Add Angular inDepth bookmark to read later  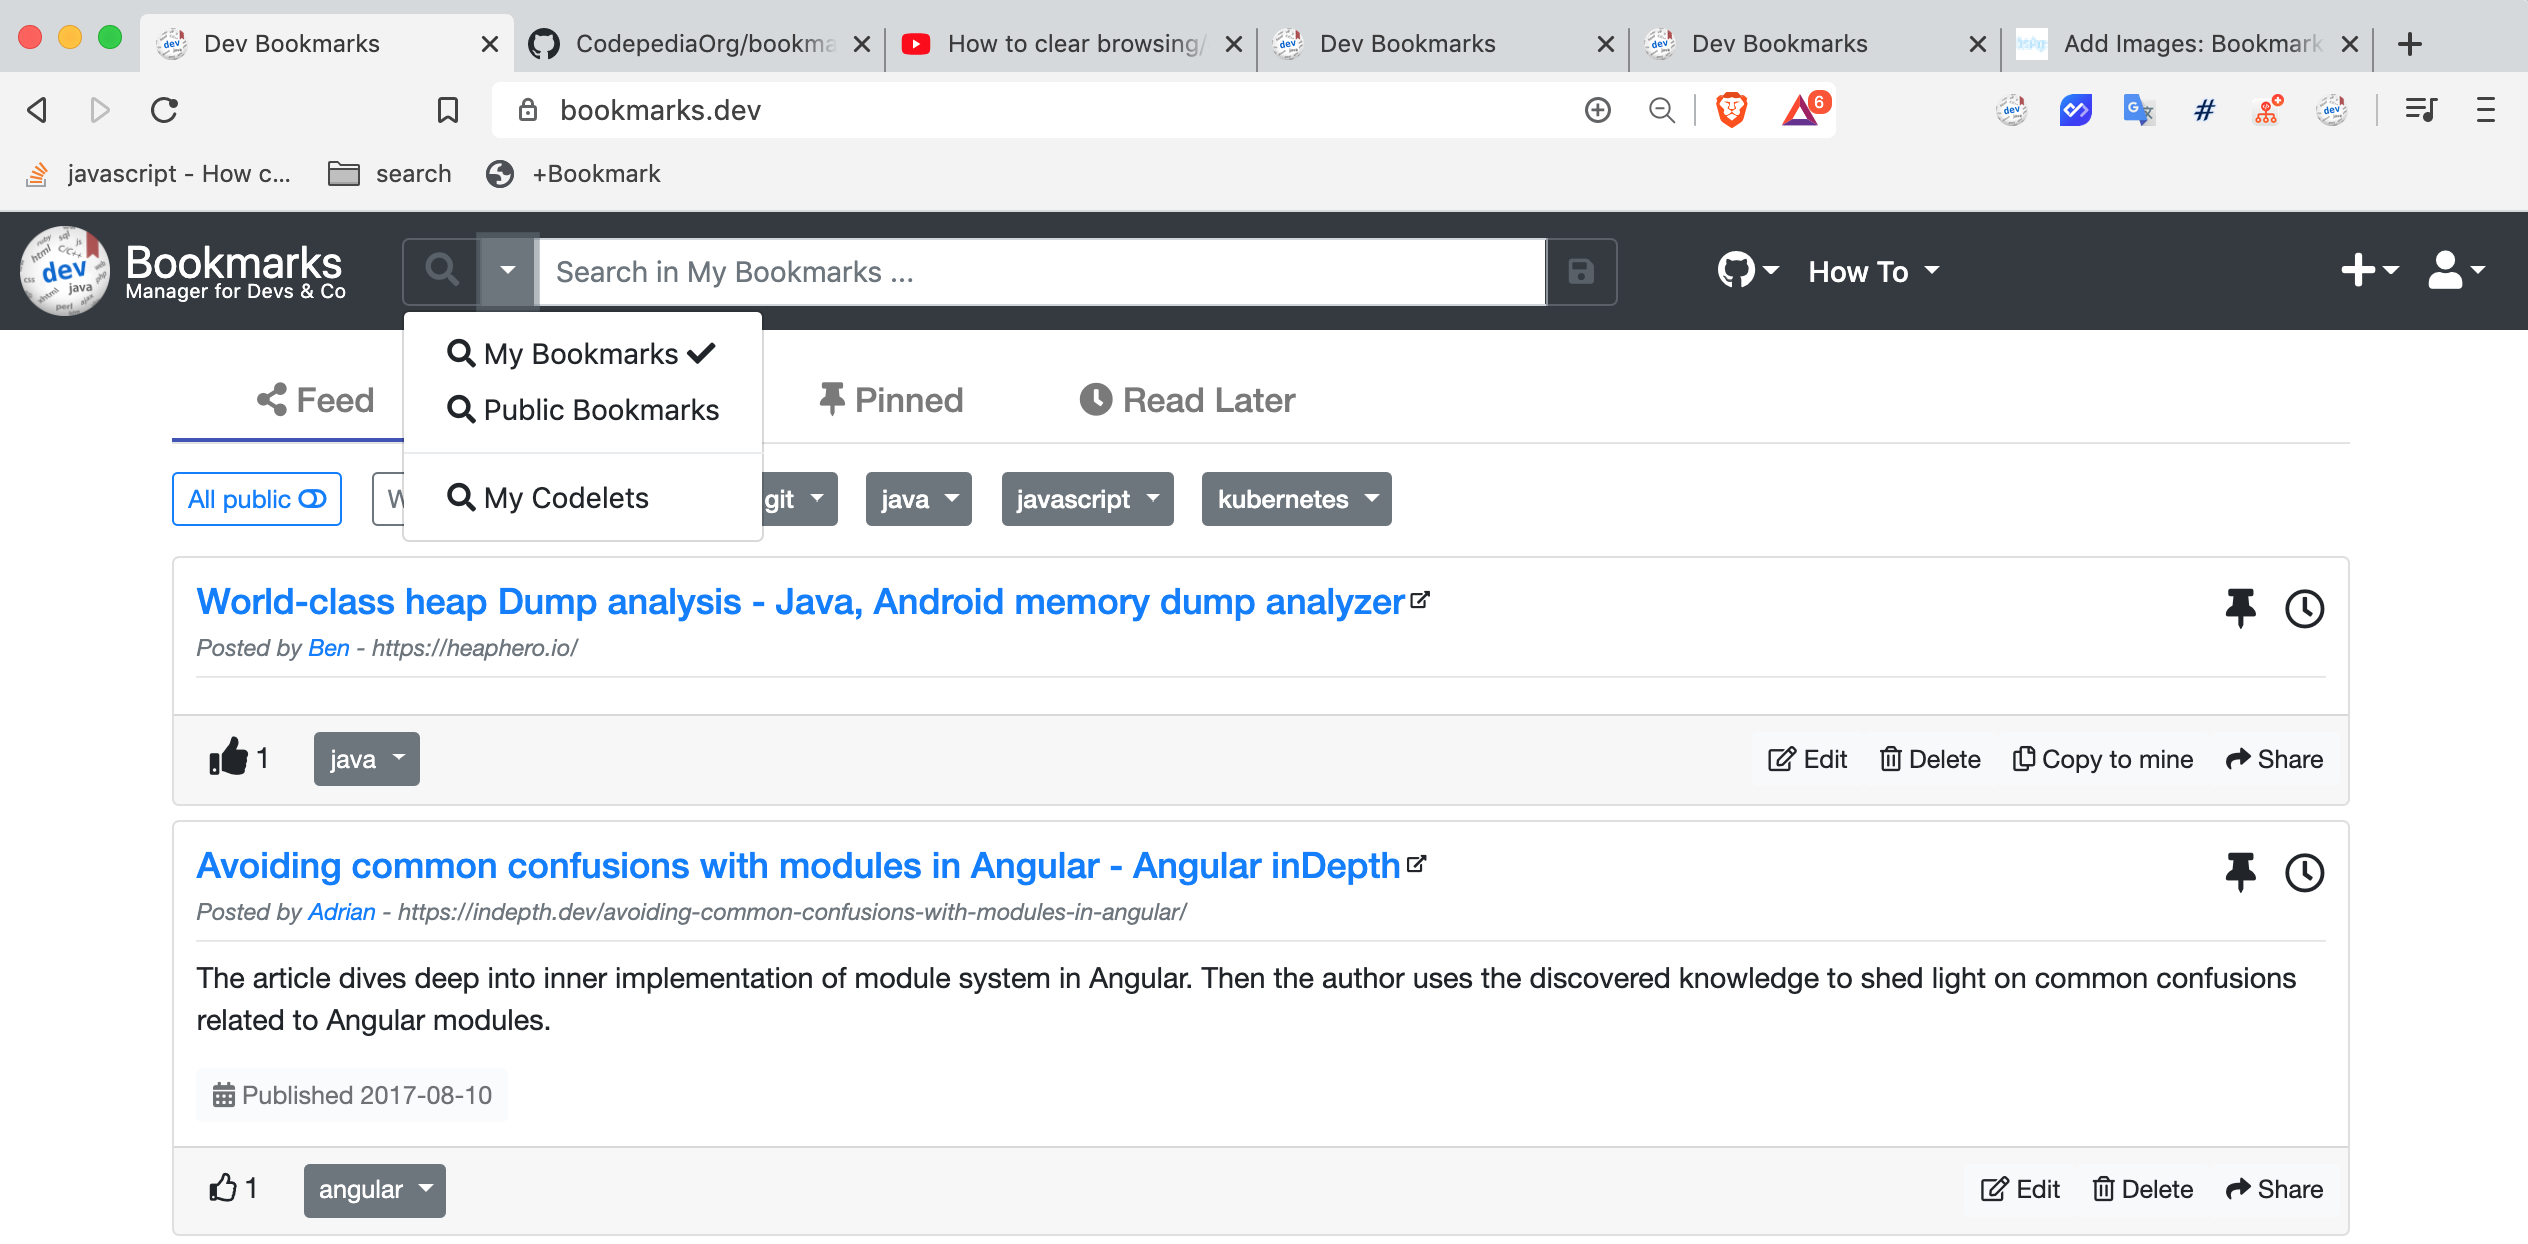pos(2304,872)
